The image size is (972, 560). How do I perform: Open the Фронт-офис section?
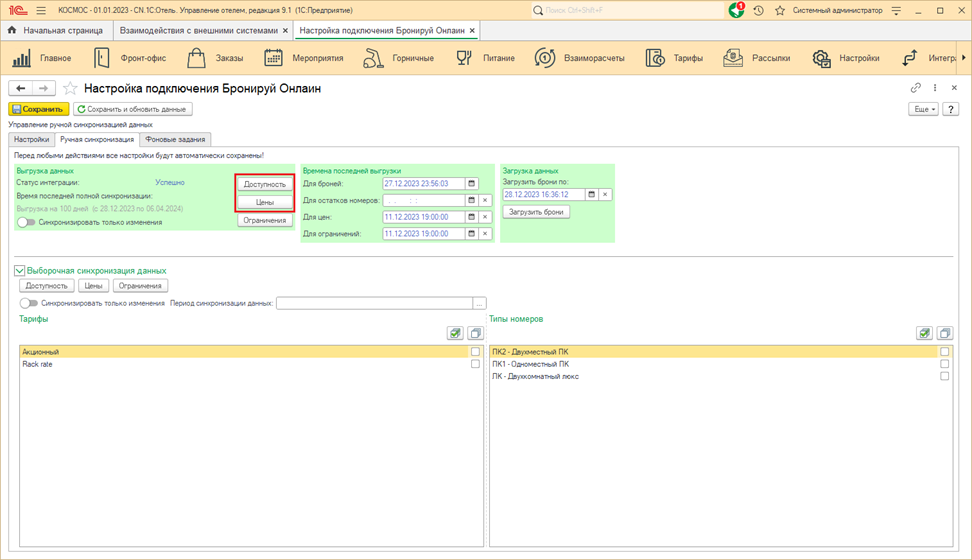click(130, 58)
